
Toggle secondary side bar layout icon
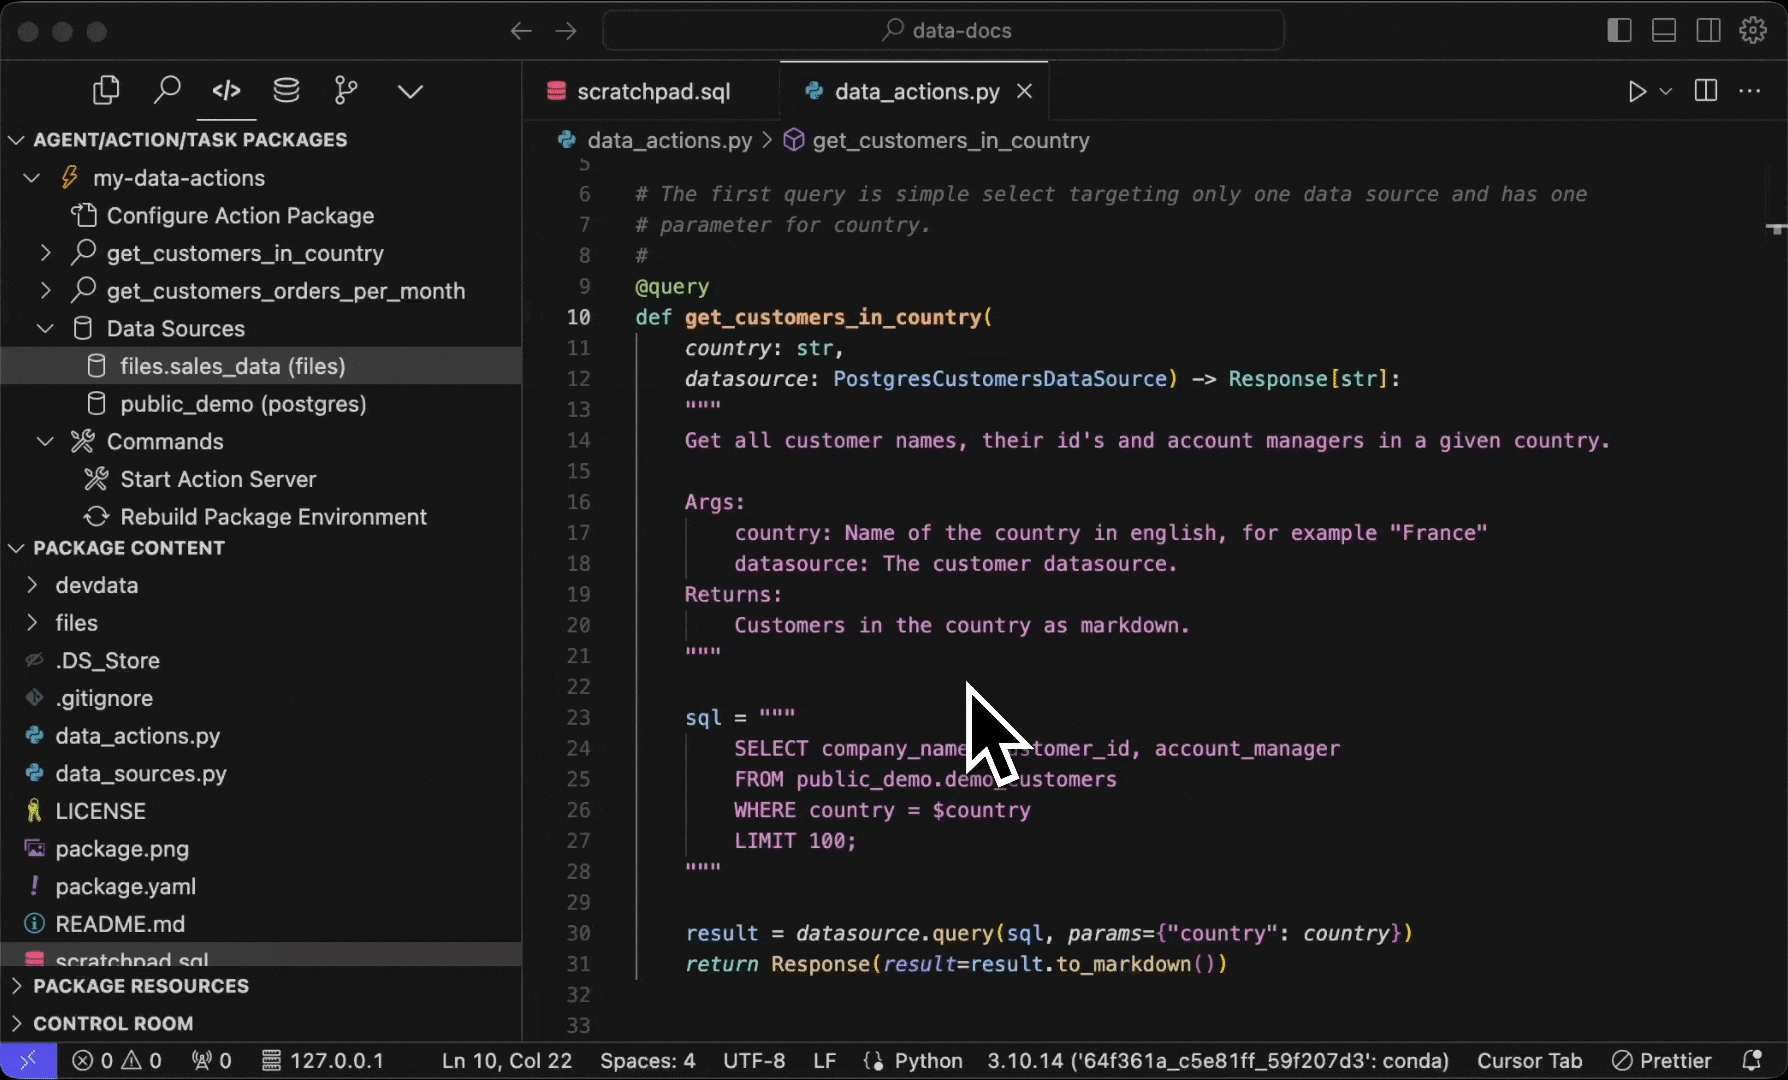pos(1709,31)
